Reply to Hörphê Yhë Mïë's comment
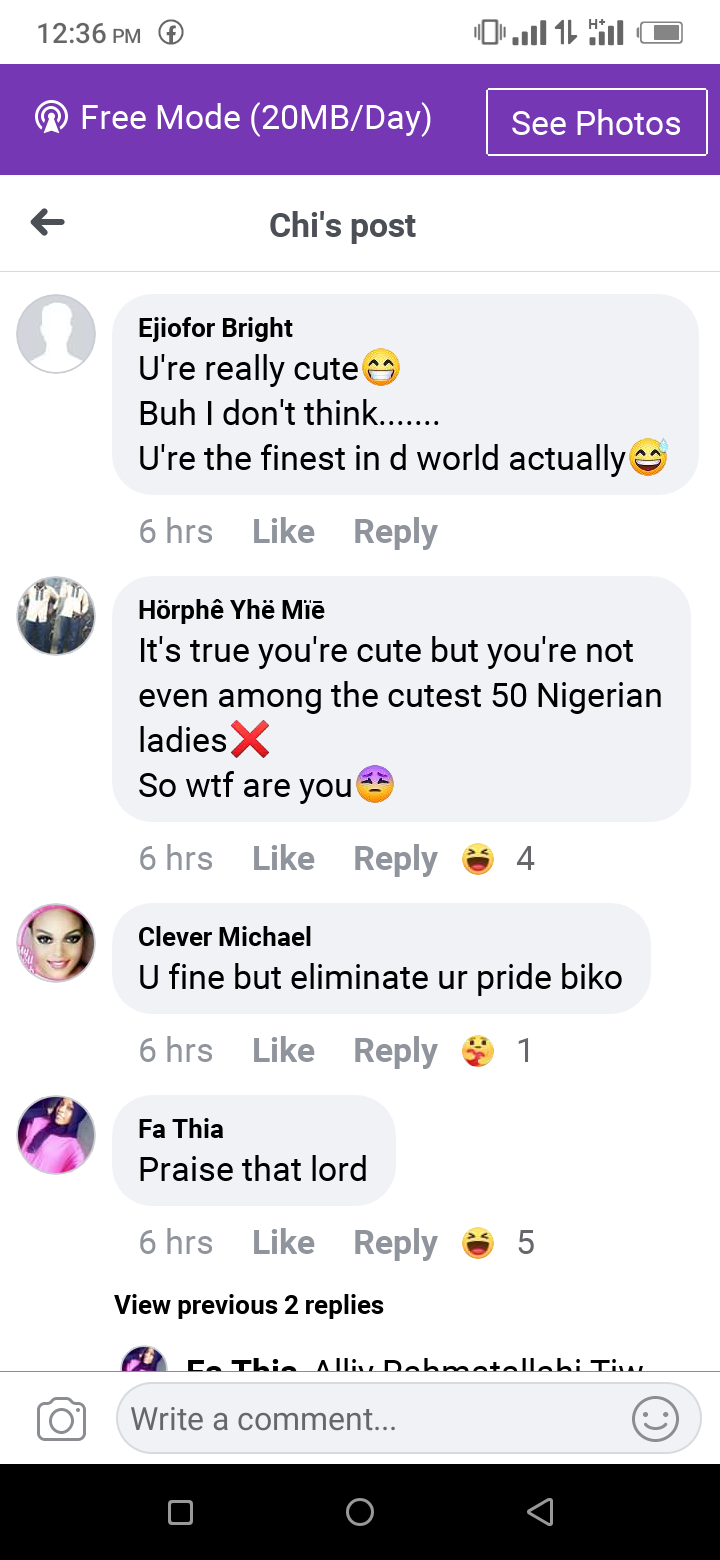Screen dimensions: 720x1560 [x=395, y=859]
